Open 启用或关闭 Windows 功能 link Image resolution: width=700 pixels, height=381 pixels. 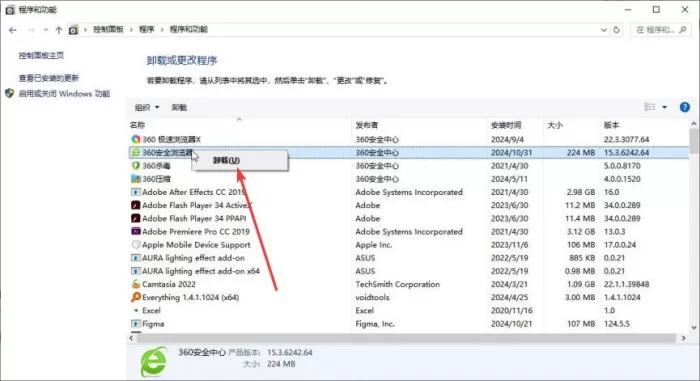click(x=64, y=94)
